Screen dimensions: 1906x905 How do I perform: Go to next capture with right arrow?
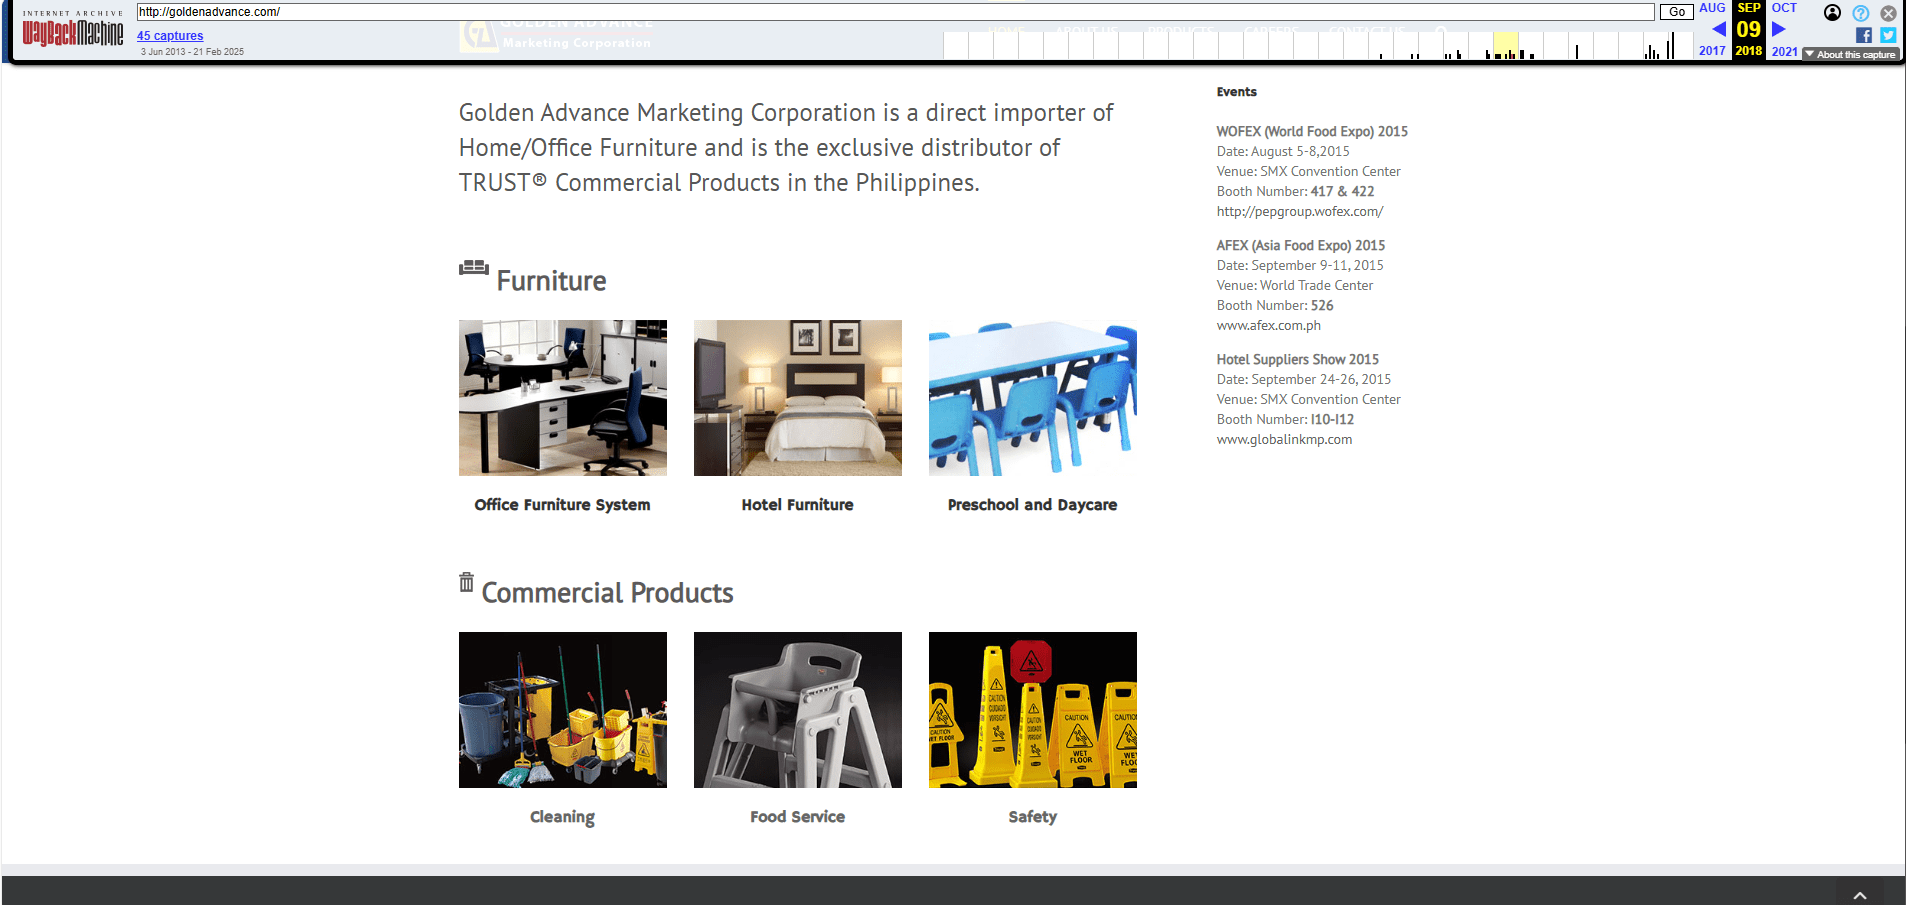pyautogui.click(x=1778, y=29)
